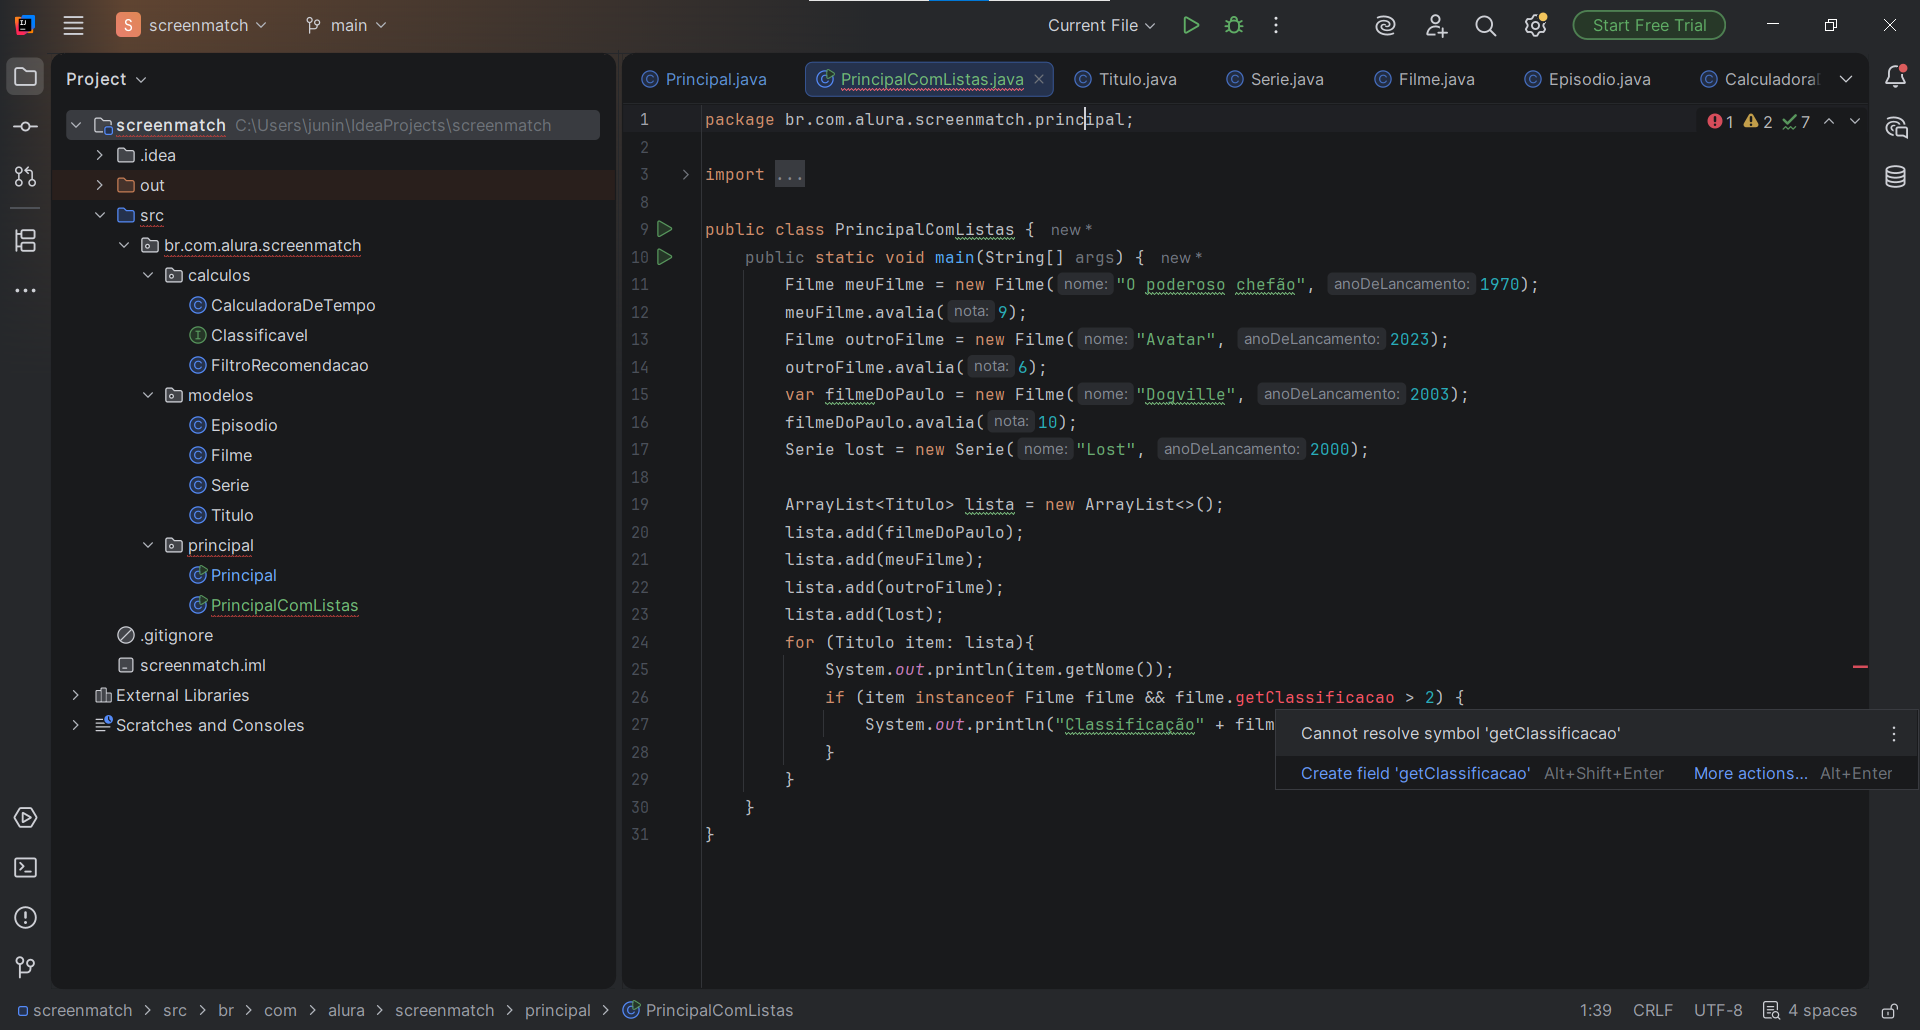Open the Problems tool window

25,918
